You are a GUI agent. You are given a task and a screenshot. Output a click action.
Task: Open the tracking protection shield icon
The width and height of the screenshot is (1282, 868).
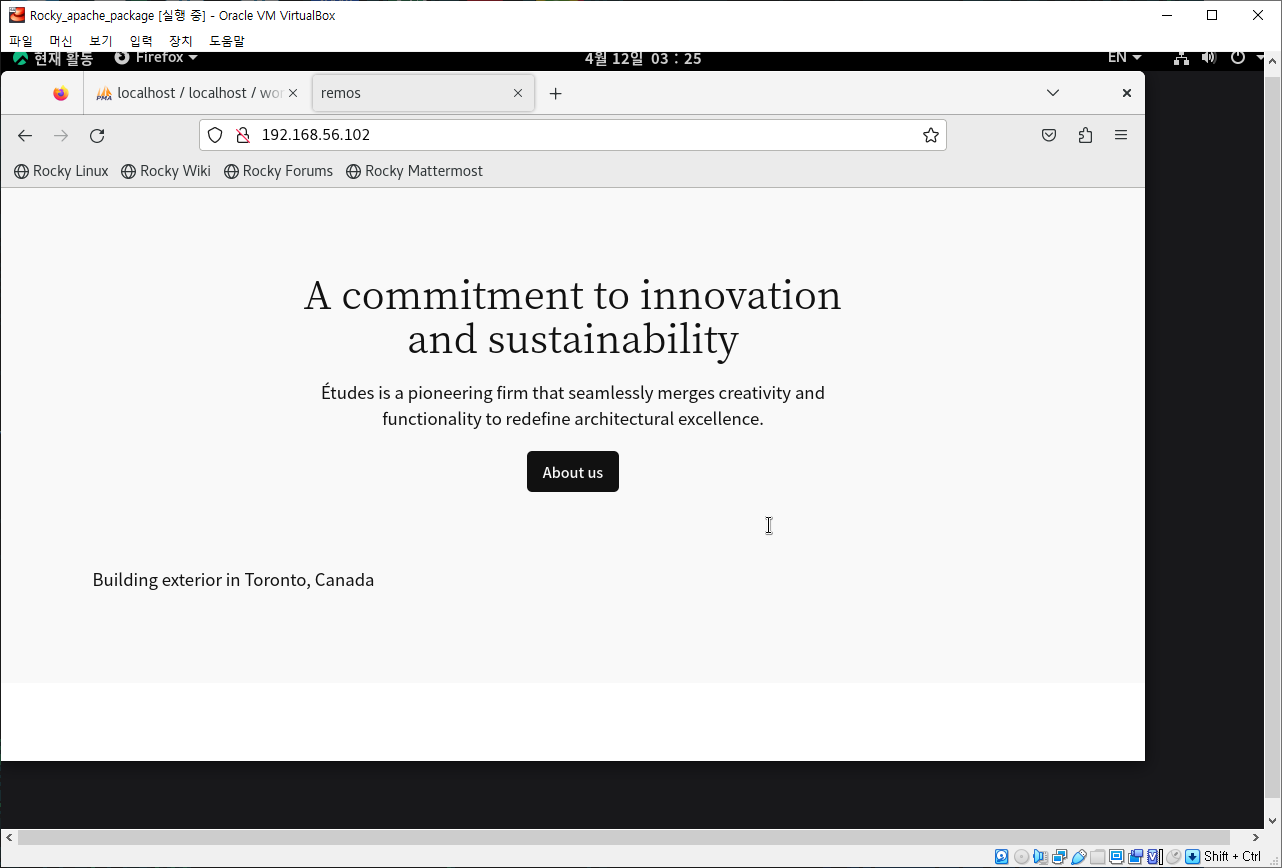215,135
